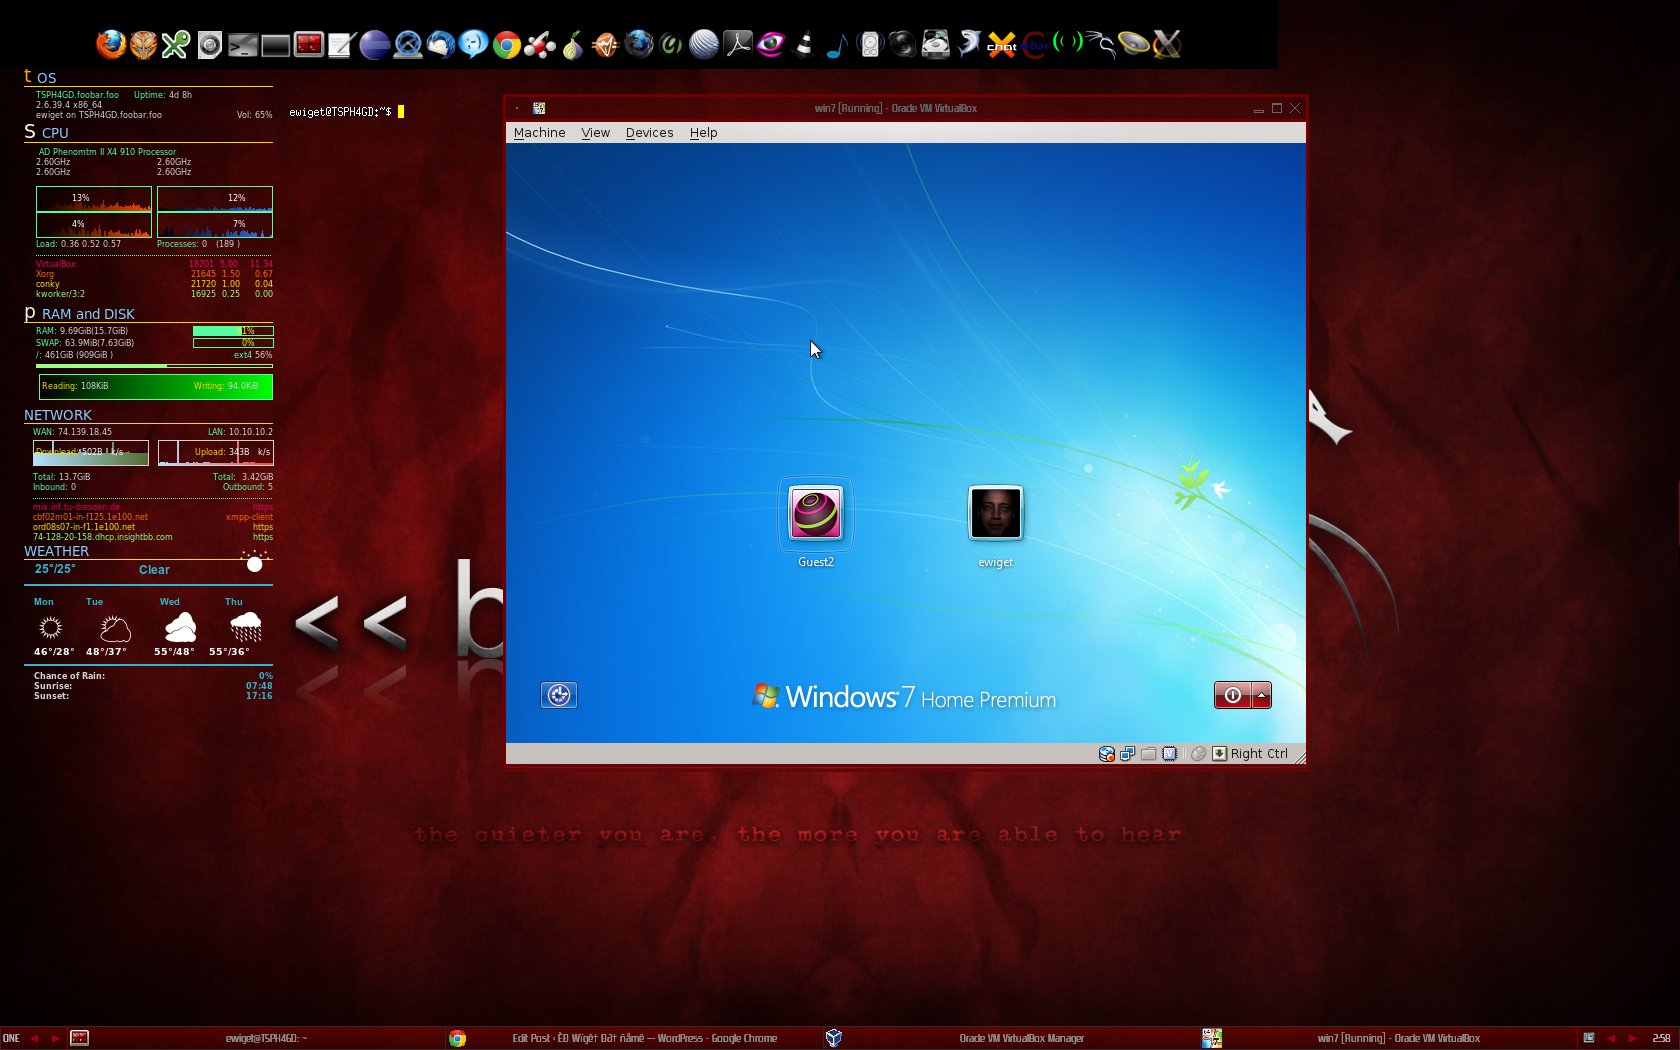Click the keyboard capture arrow indicator near Right Ctrl
The image size is (1680, 1050).
click(1219, 754)
